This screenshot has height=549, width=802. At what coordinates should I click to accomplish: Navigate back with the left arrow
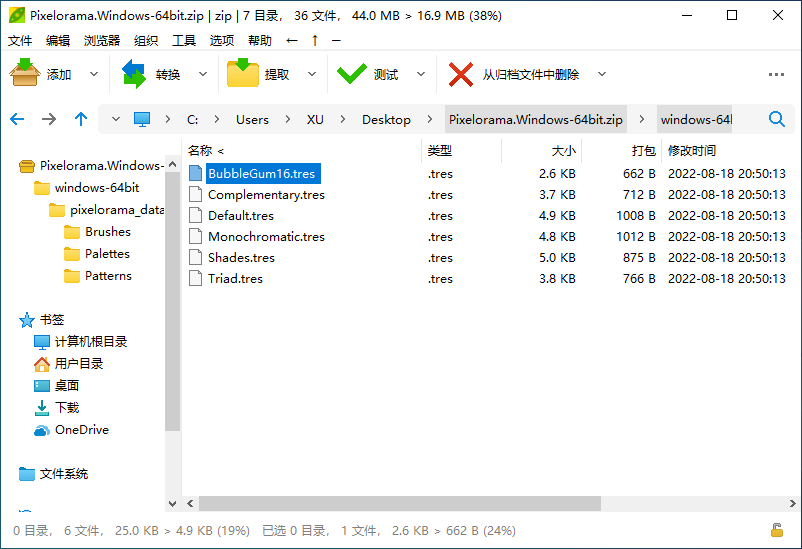(17, 119)
